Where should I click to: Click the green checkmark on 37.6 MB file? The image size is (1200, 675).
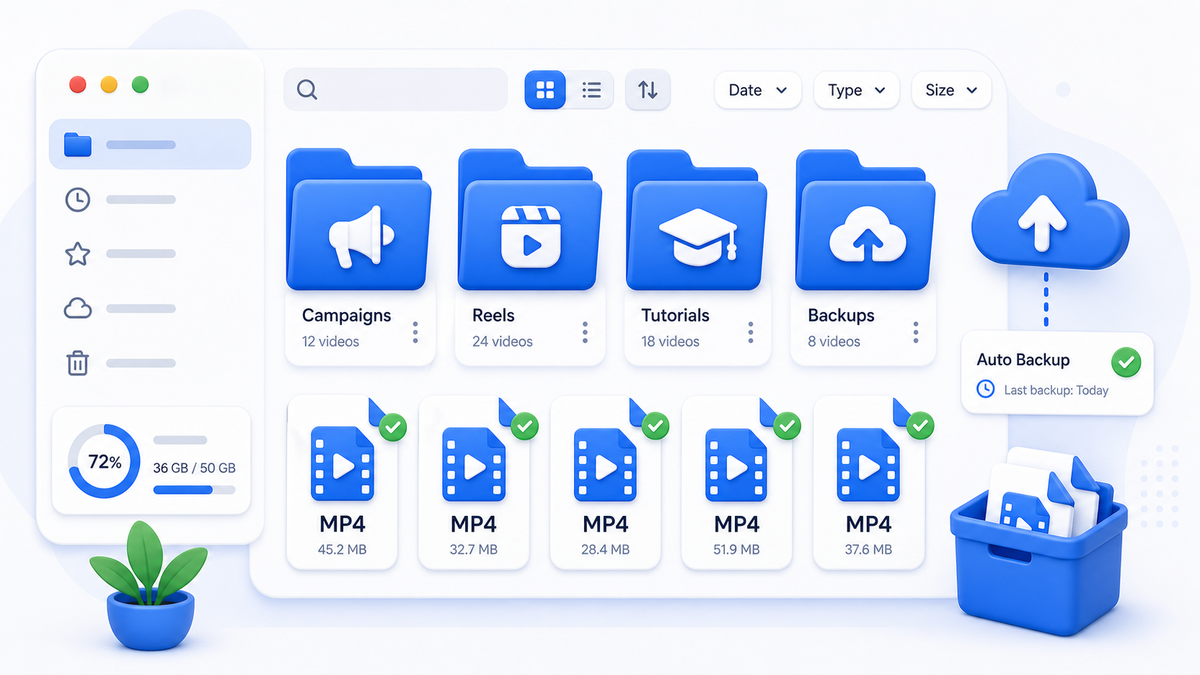(x=920, y=426)
